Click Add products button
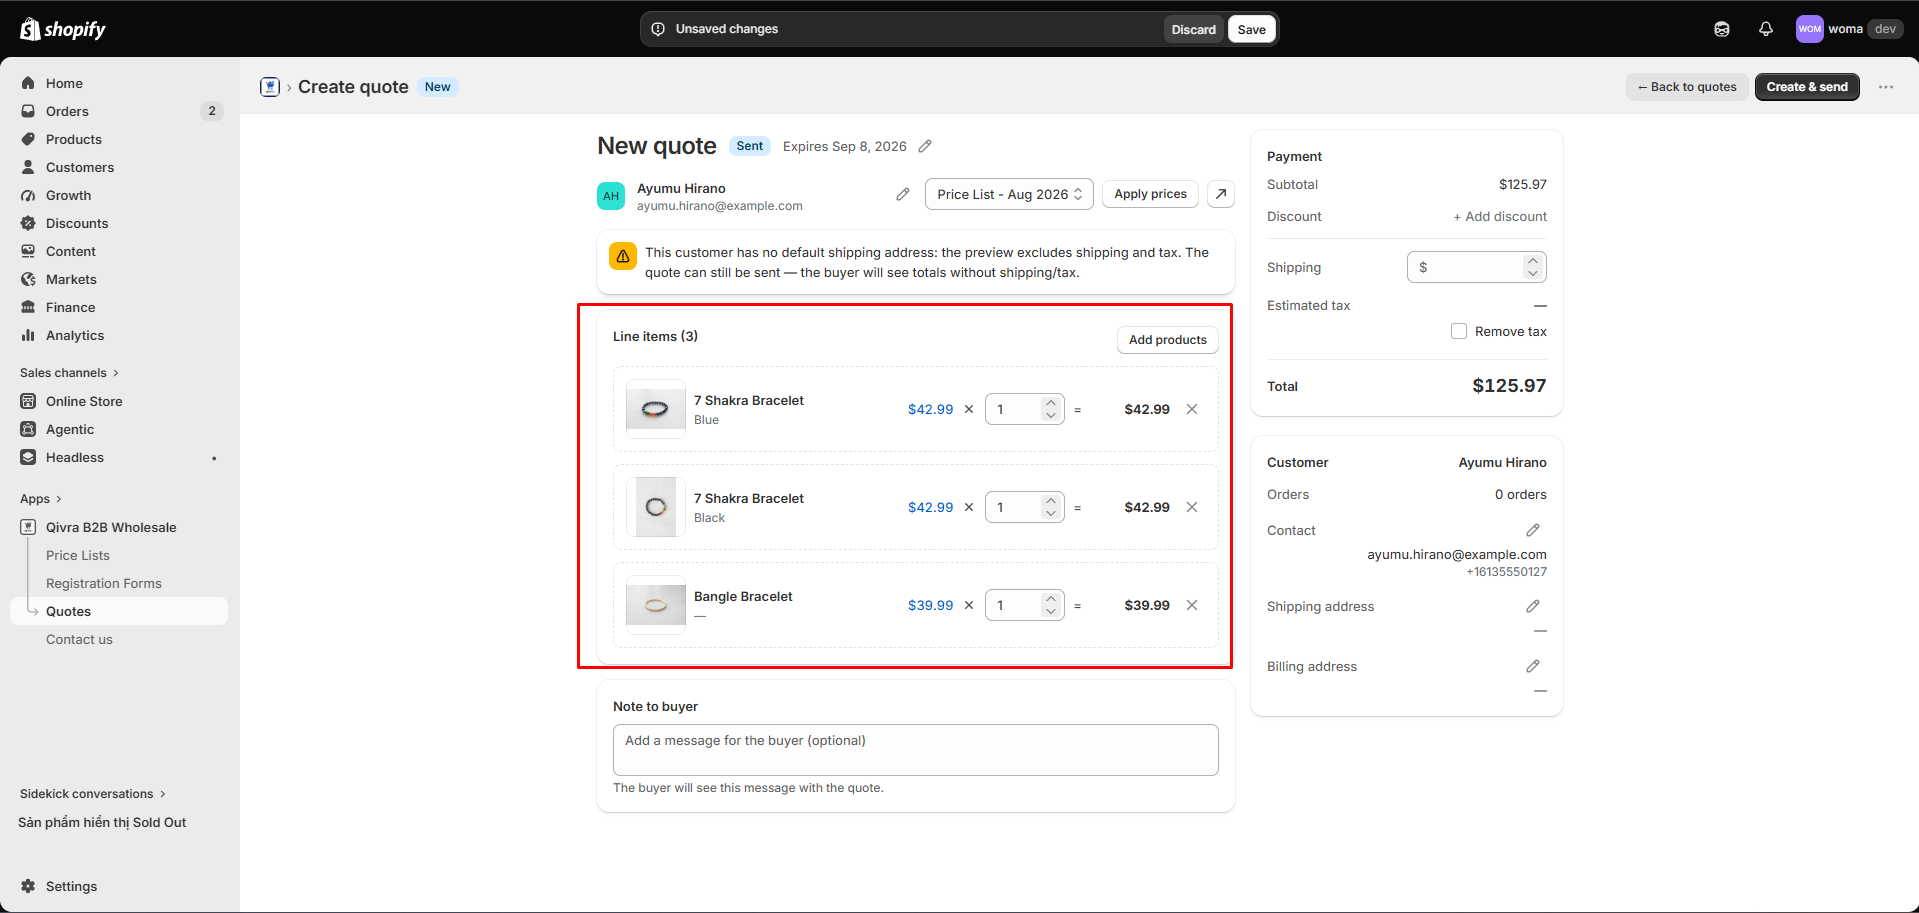The height and width of the screenshot is (913, 1919). point(1167,340)
